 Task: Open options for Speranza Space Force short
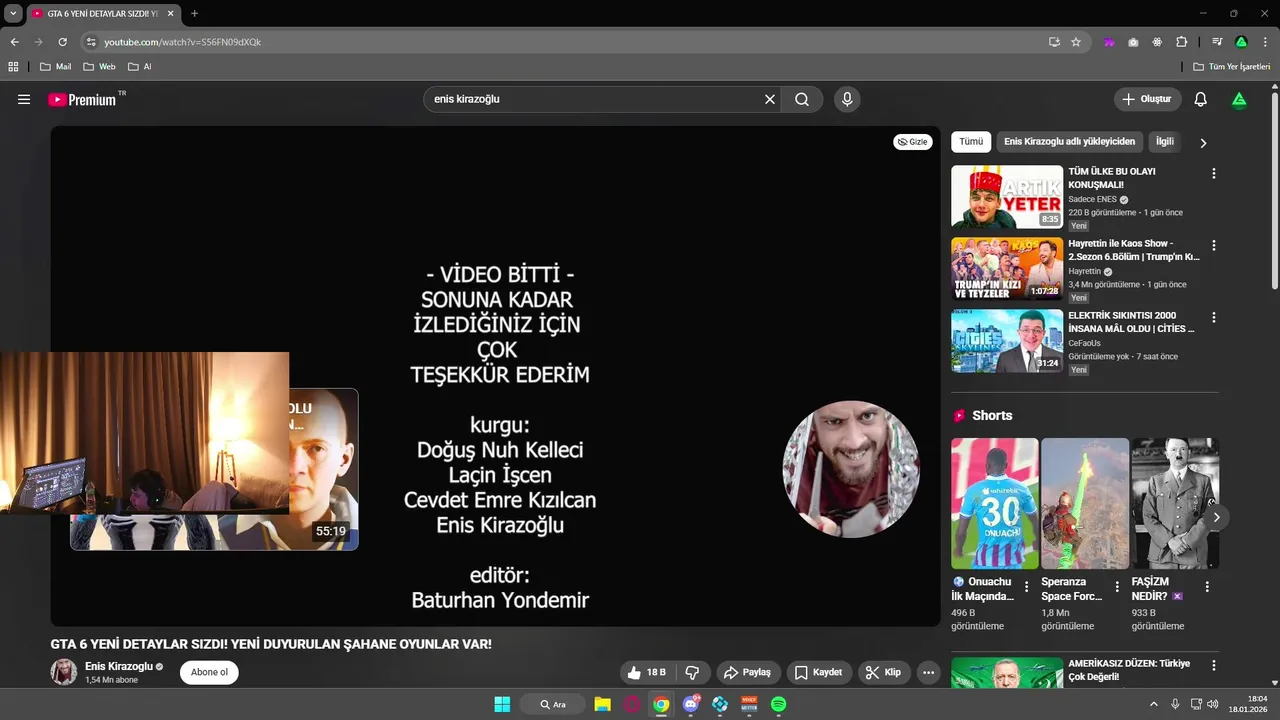[1117, 587]
